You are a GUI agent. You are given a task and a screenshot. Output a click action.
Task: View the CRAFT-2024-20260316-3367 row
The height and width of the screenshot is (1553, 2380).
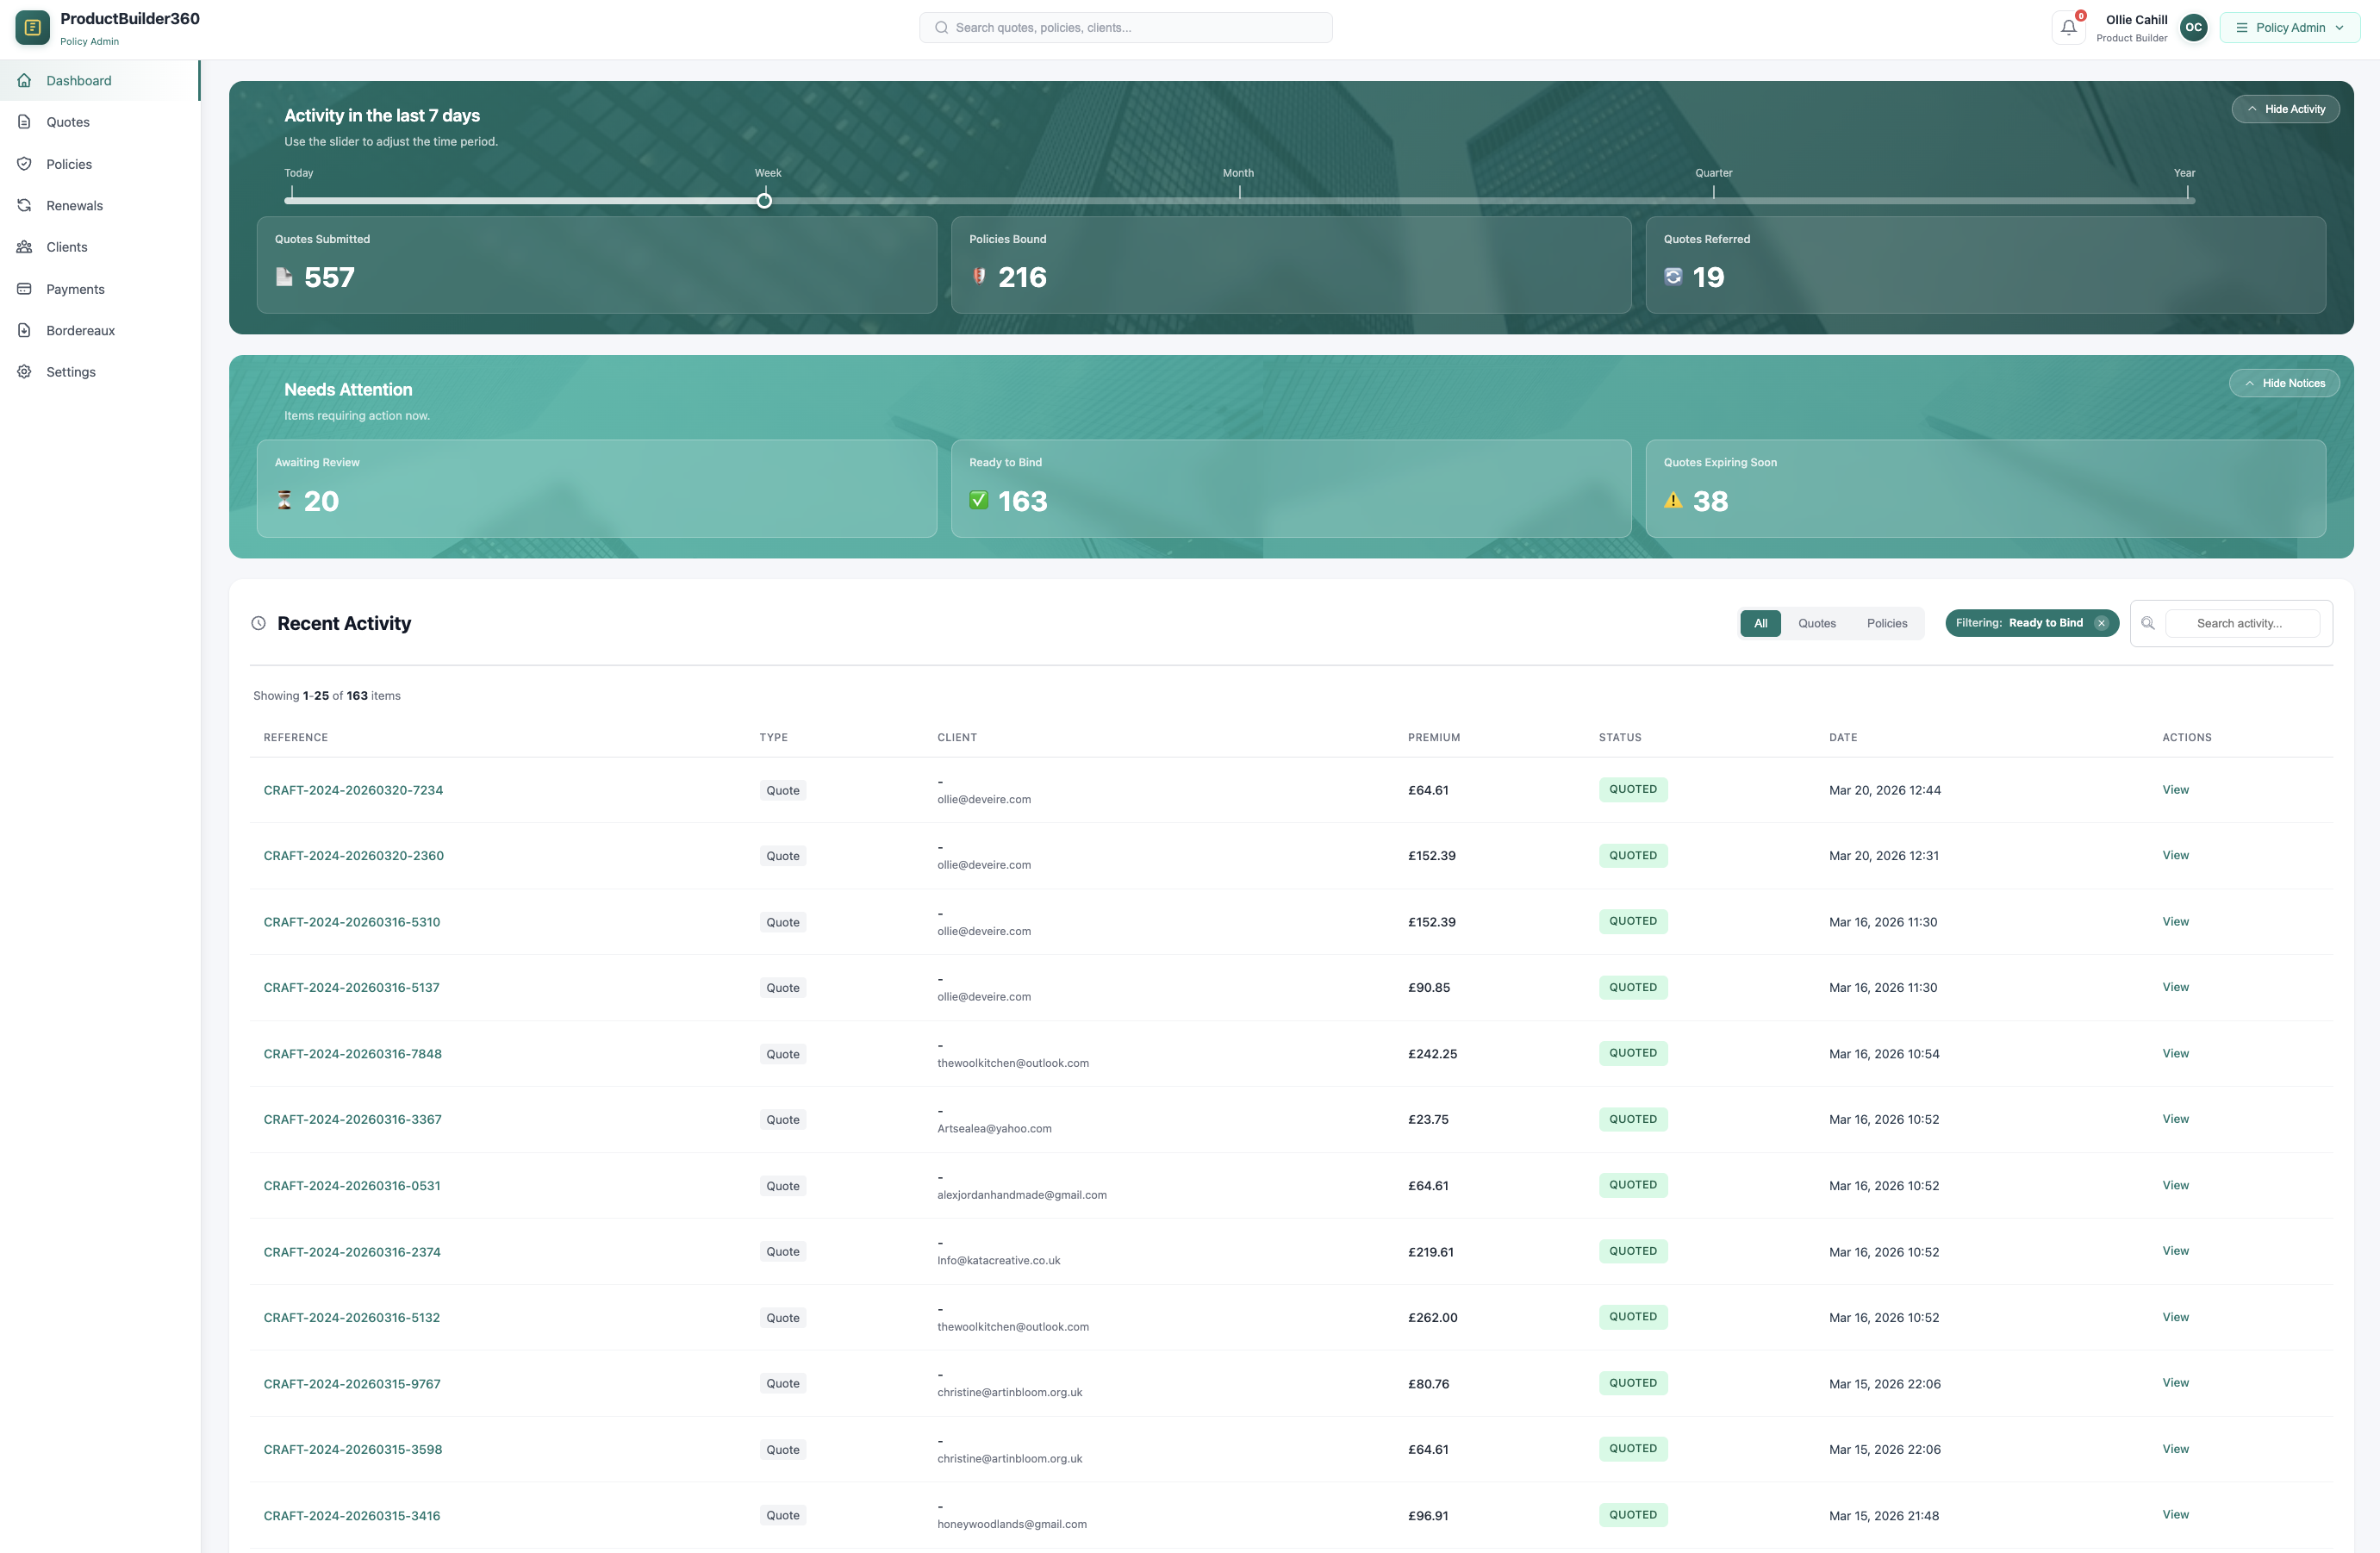tap(2175, 1119)
